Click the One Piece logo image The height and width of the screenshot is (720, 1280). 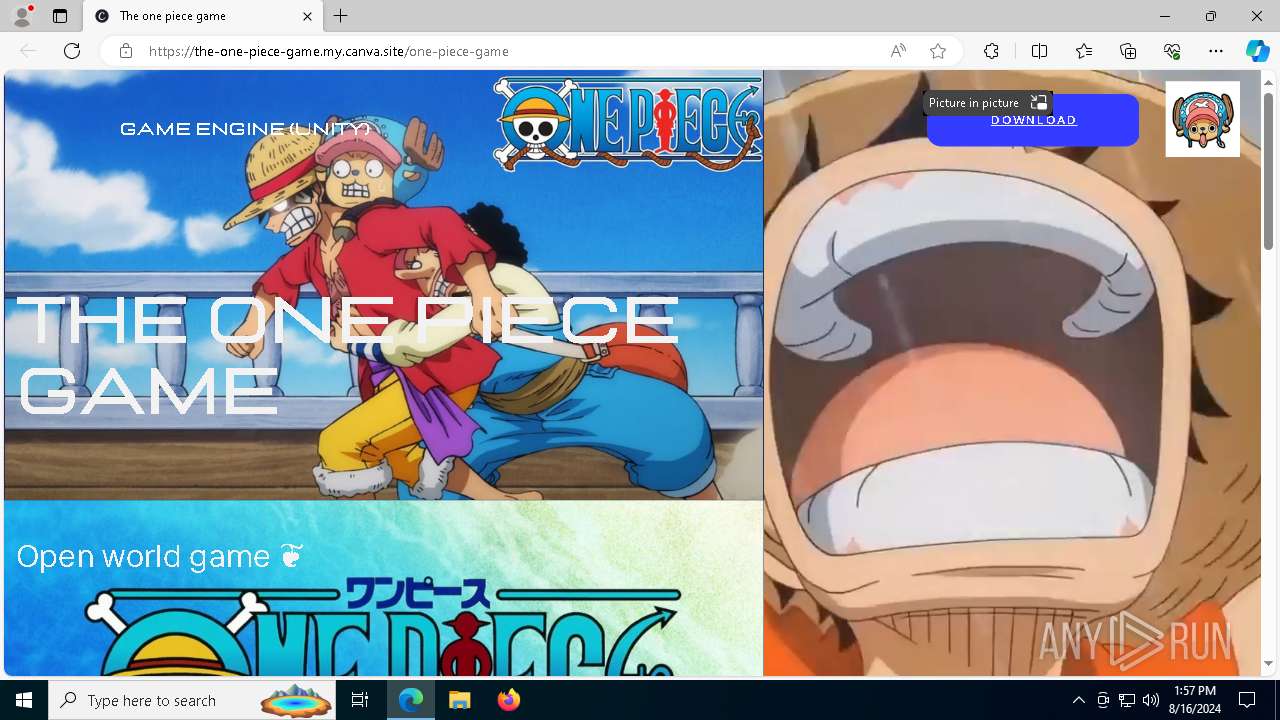[x=627, y=122]
